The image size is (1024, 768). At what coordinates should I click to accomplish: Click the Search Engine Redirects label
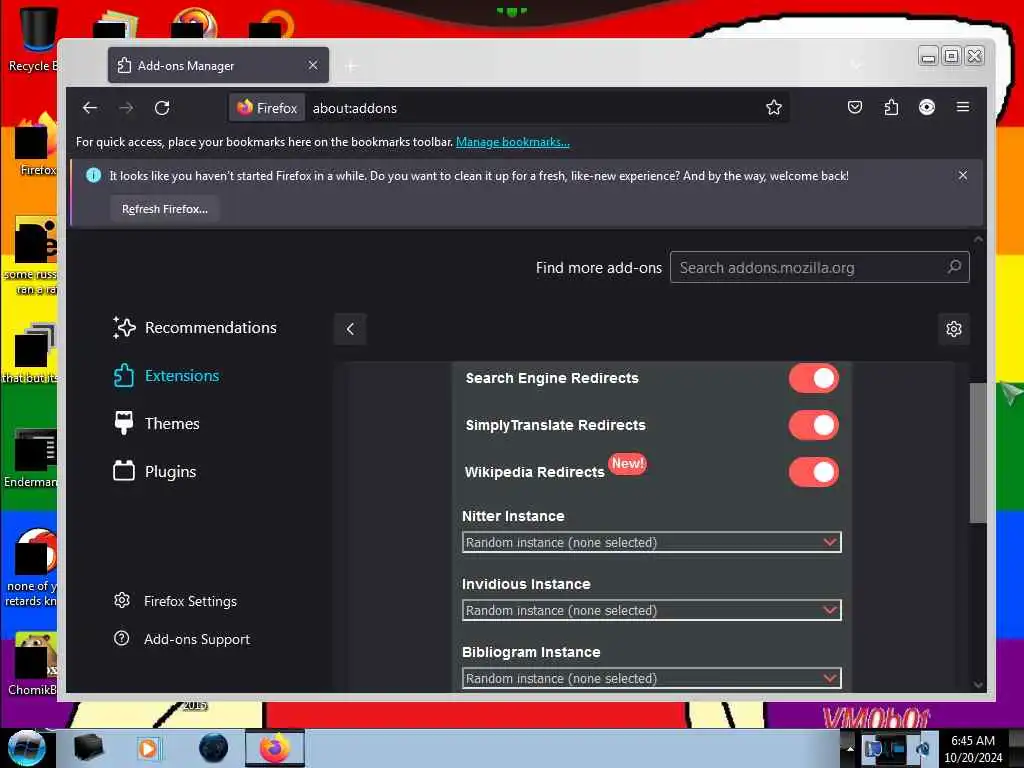coord(552,378)
